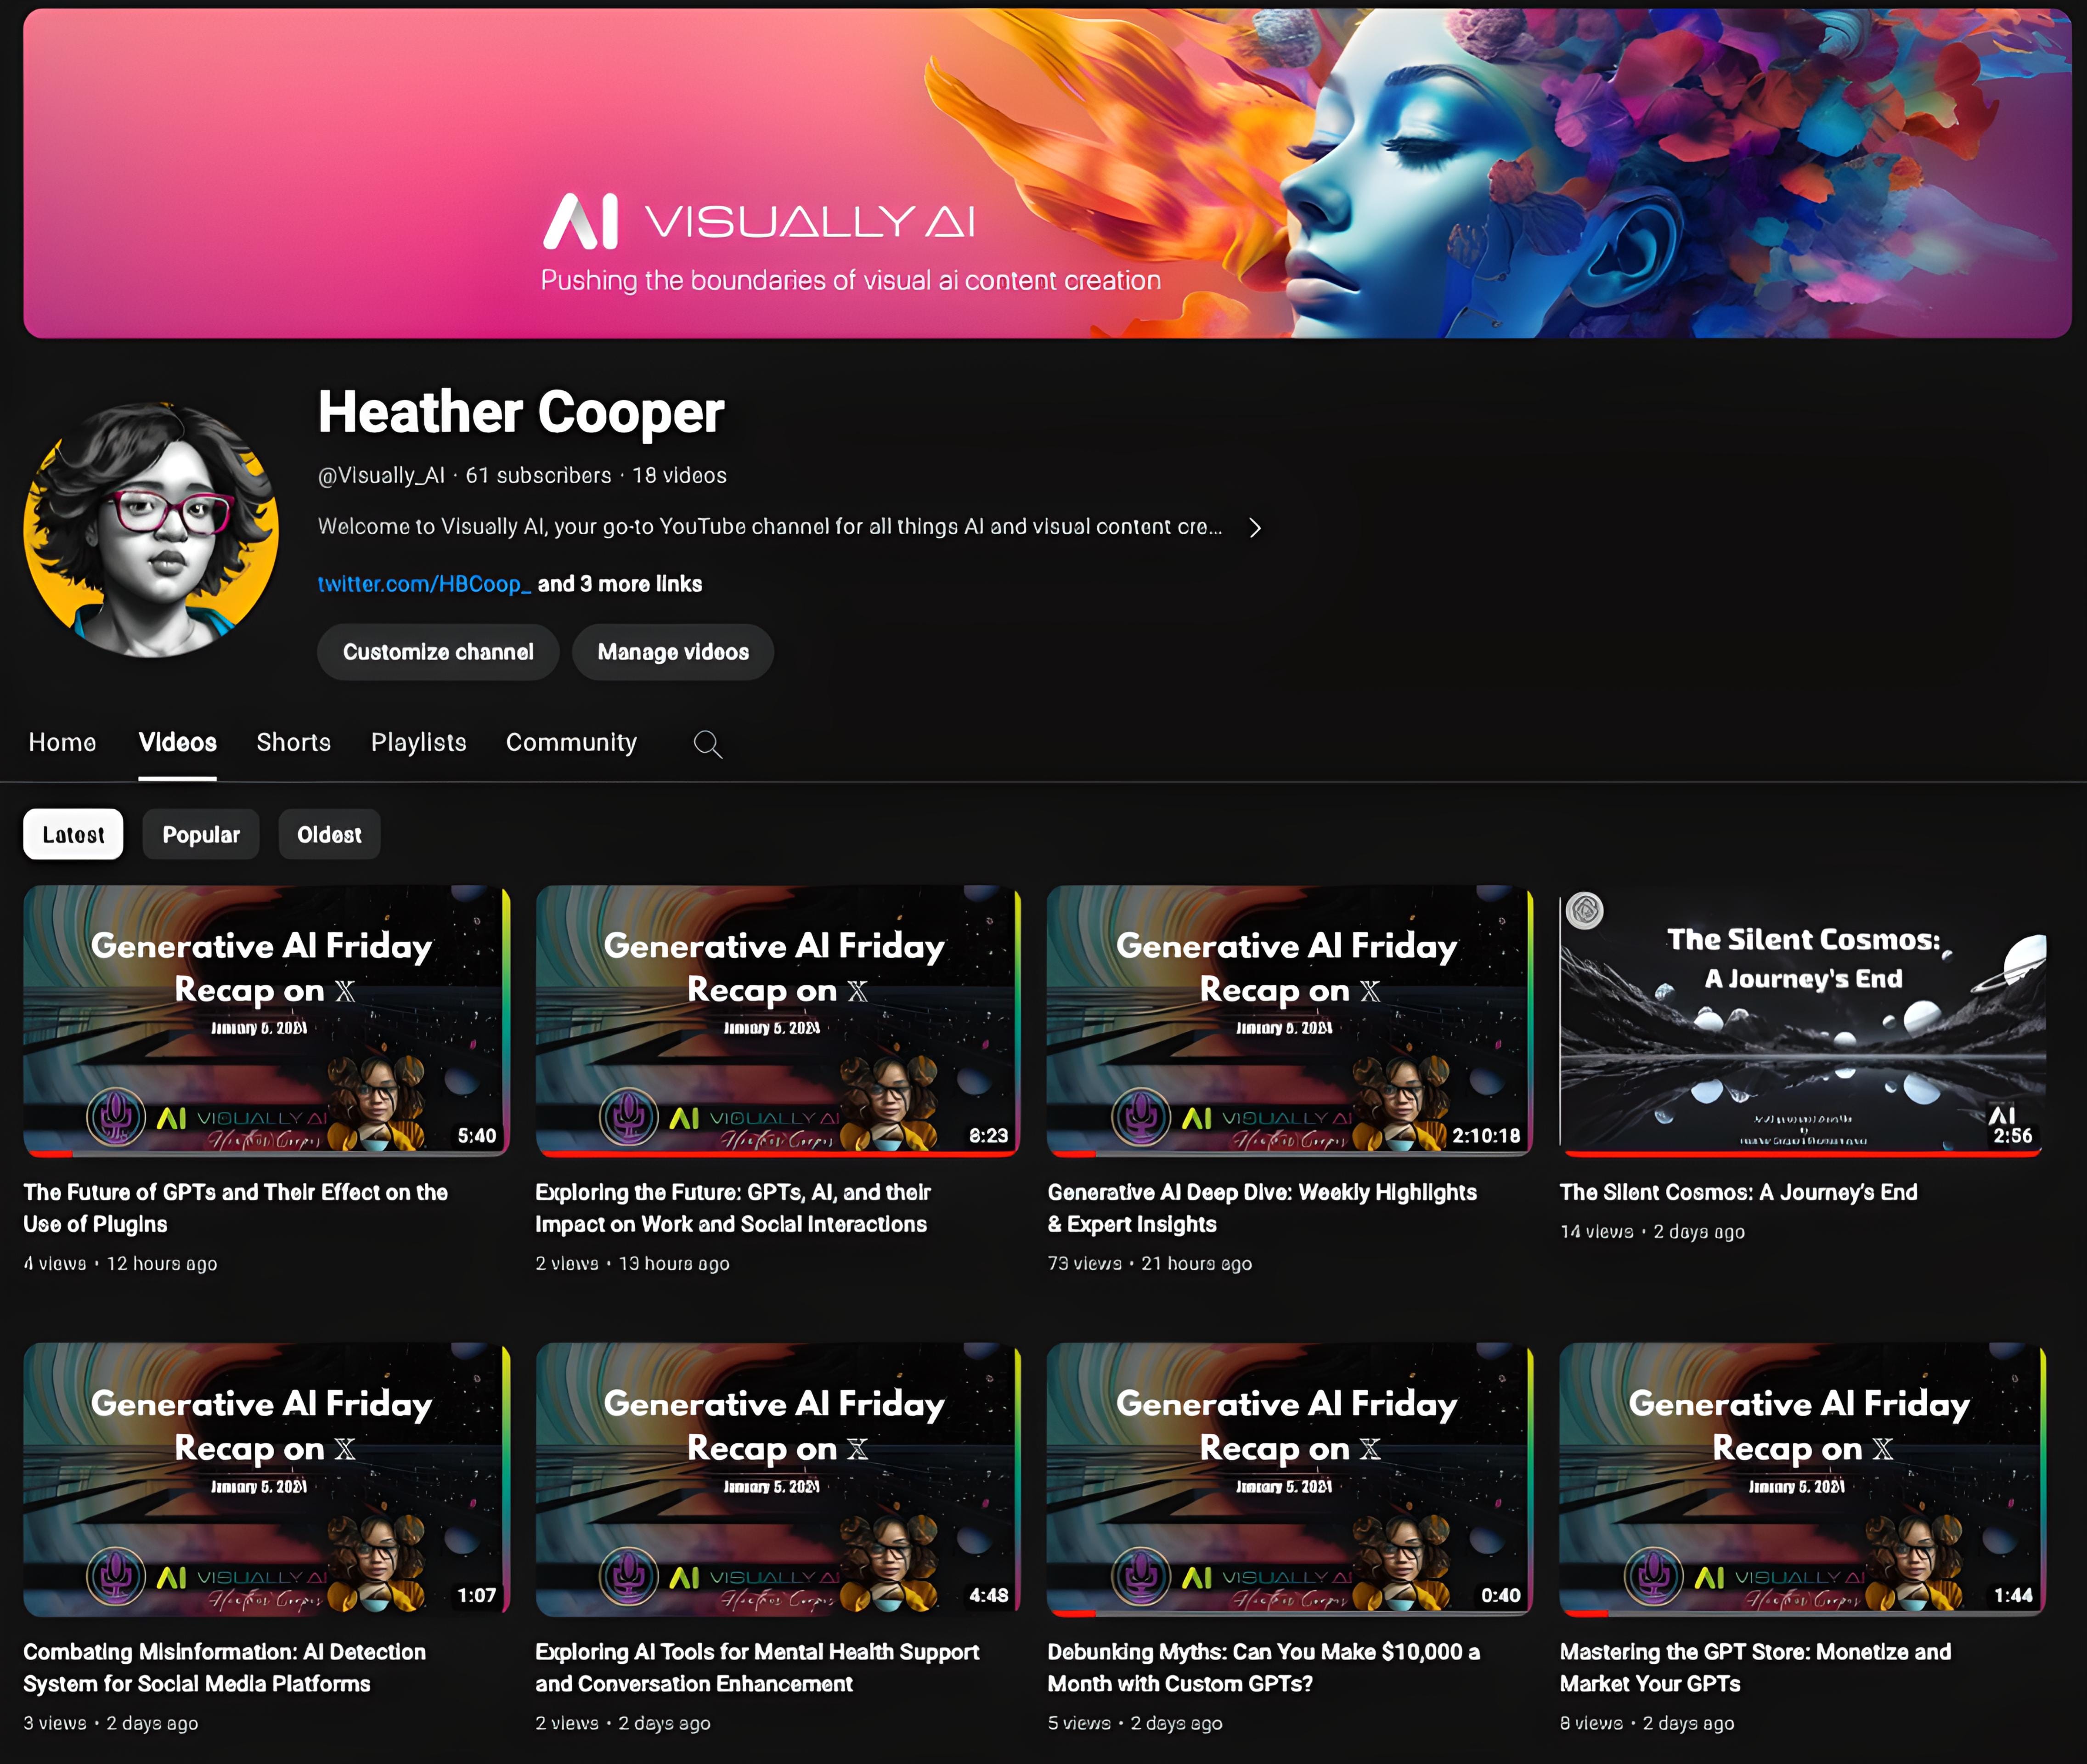Sort videos by Popular

tap(201, 834)
